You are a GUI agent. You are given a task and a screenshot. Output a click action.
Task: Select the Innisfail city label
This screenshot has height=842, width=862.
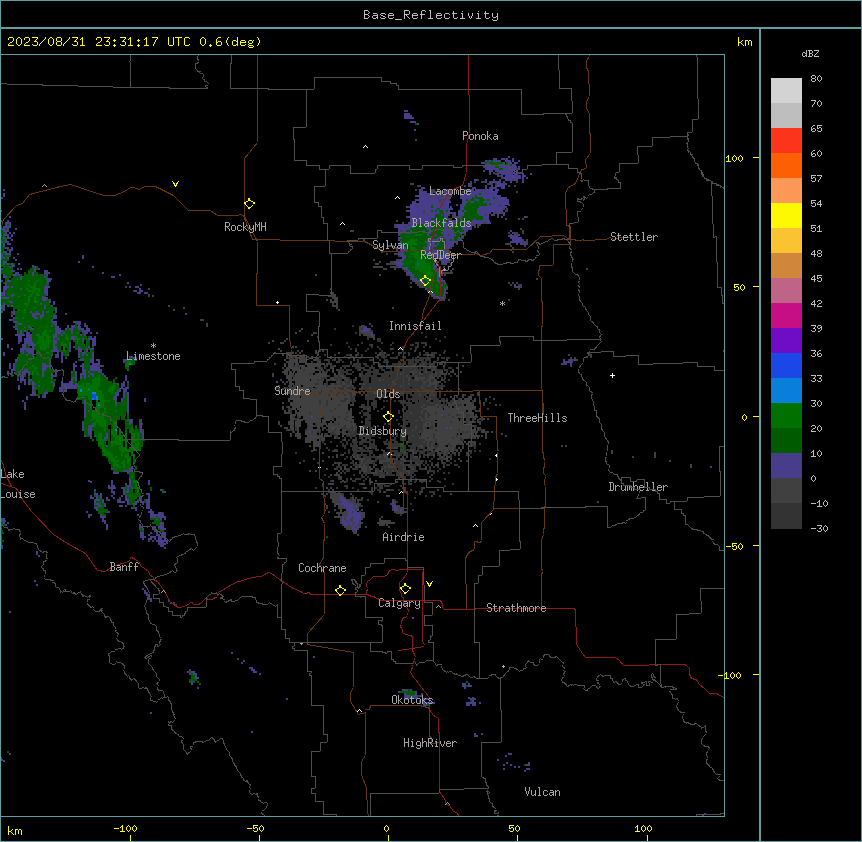[415, 326]
